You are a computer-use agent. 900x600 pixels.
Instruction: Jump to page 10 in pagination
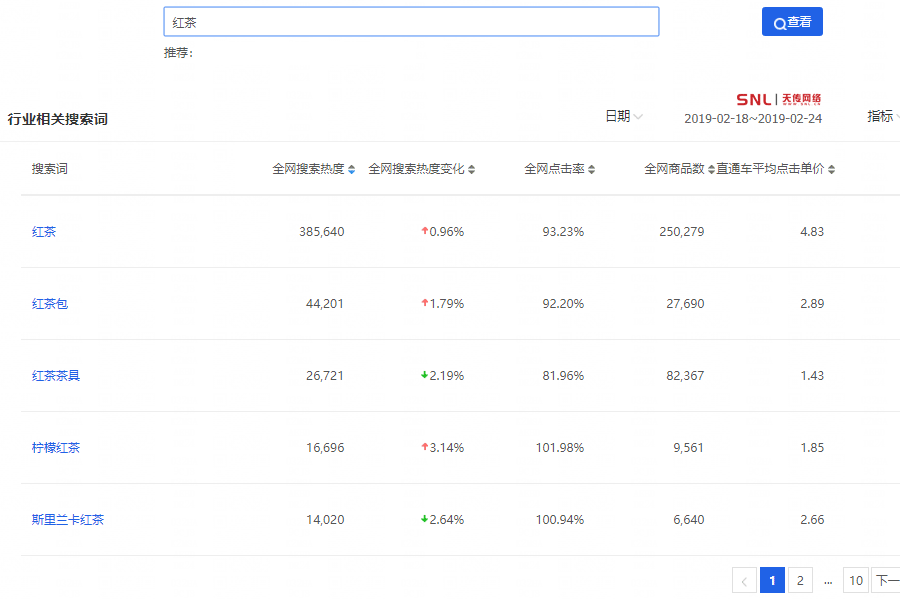pos(856,580)
